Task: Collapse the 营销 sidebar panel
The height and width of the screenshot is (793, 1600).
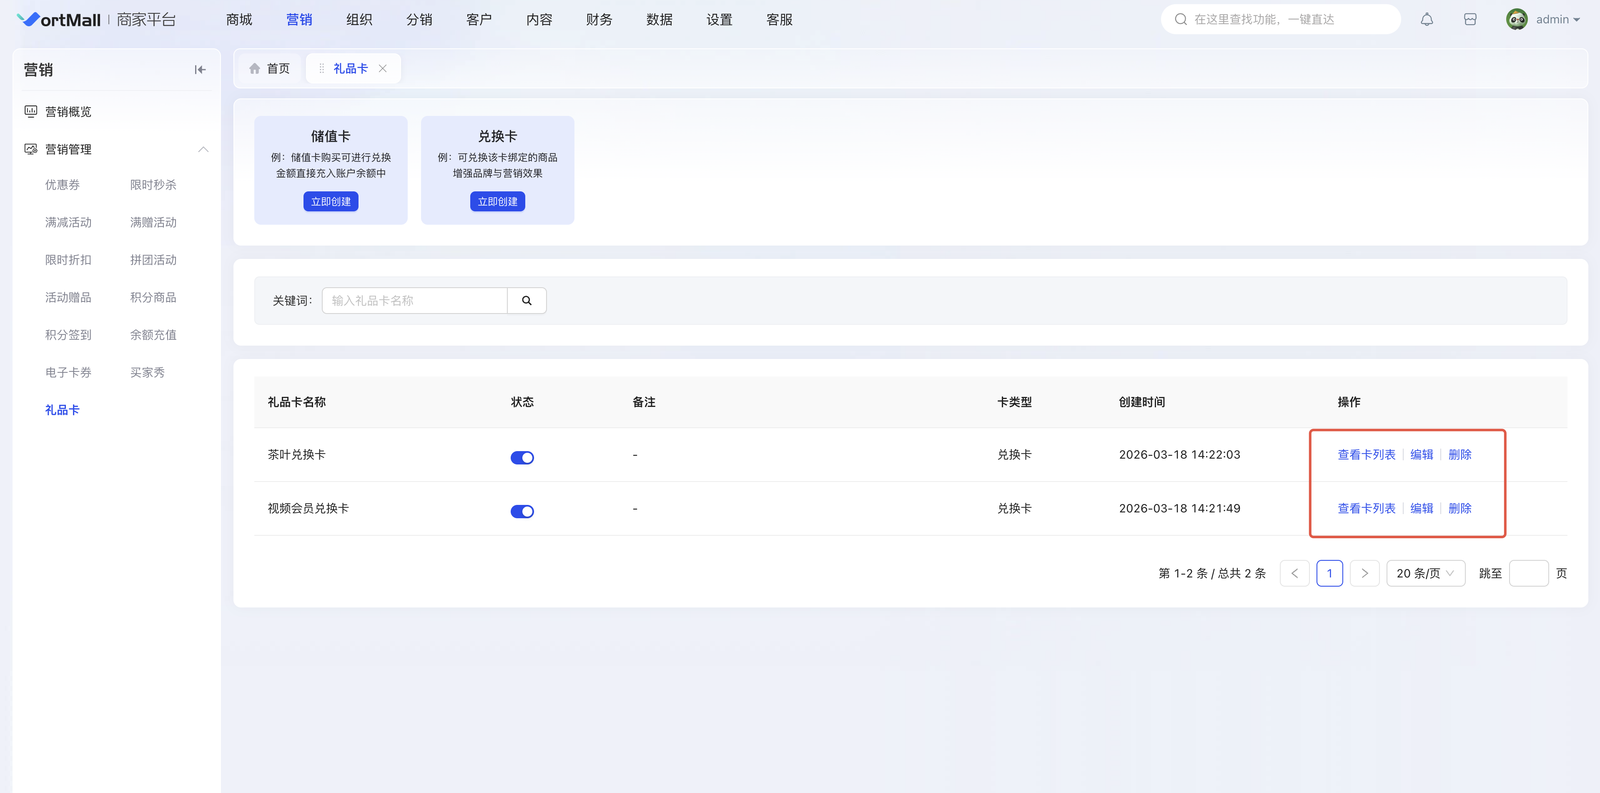Action: point(200,70)
